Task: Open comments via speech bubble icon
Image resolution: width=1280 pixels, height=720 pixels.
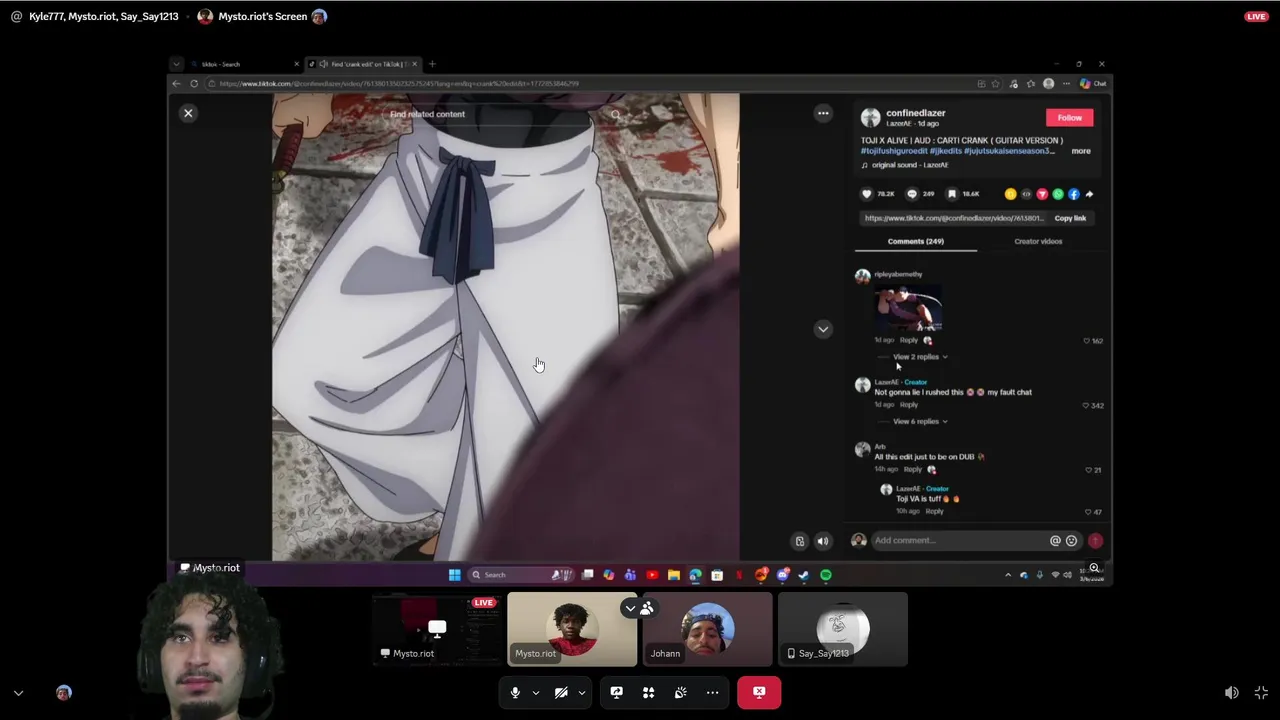Action: click(911, 194)
